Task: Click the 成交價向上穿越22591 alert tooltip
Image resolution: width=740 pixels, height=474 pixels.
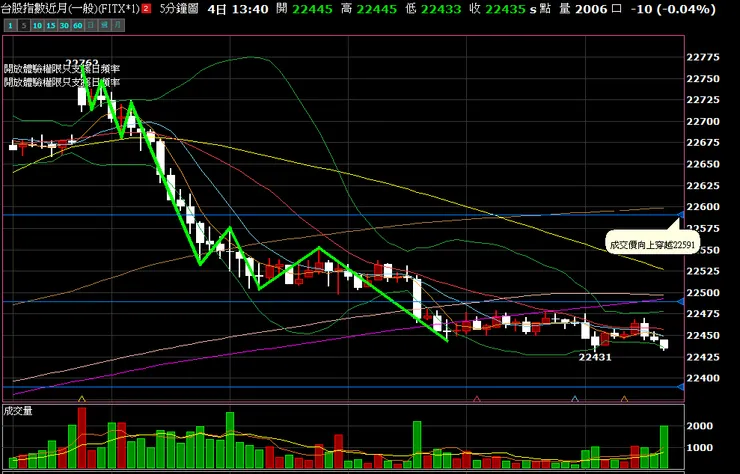Action: tap(652, 242)
